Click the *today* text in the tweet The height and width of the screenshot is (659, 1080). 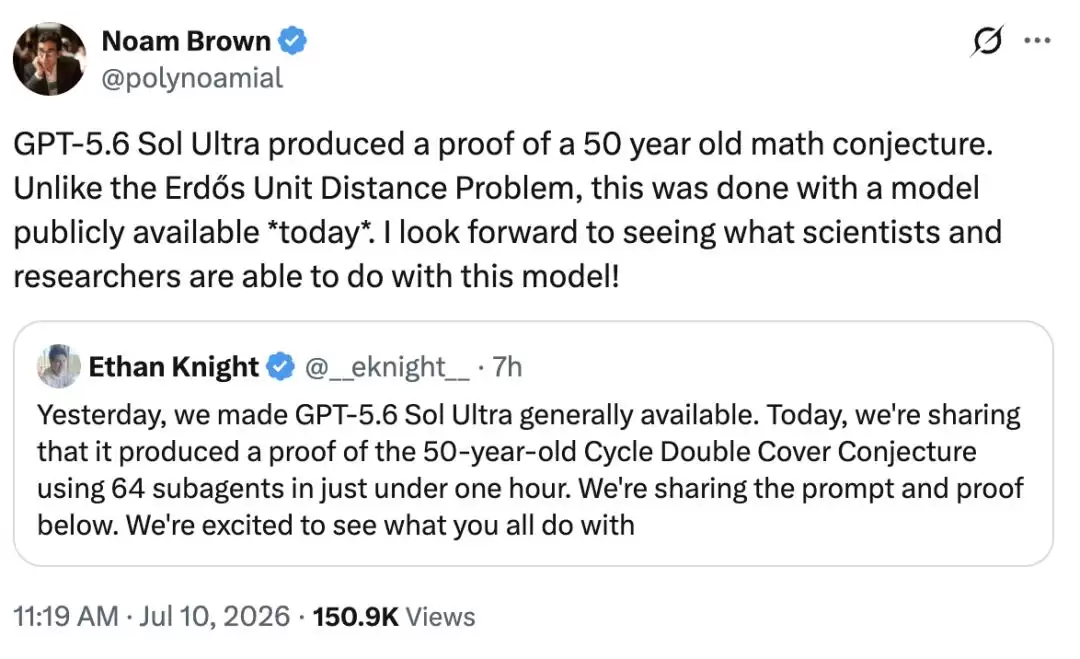pos(317,232)
